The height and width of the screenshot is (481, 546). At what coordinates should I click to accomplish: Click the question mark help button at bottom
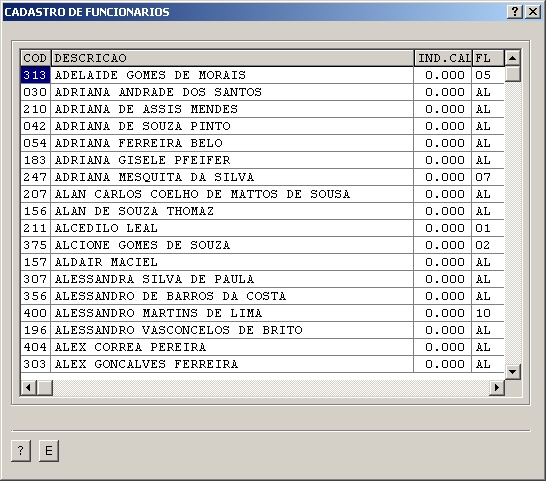(x=21, y=451)
